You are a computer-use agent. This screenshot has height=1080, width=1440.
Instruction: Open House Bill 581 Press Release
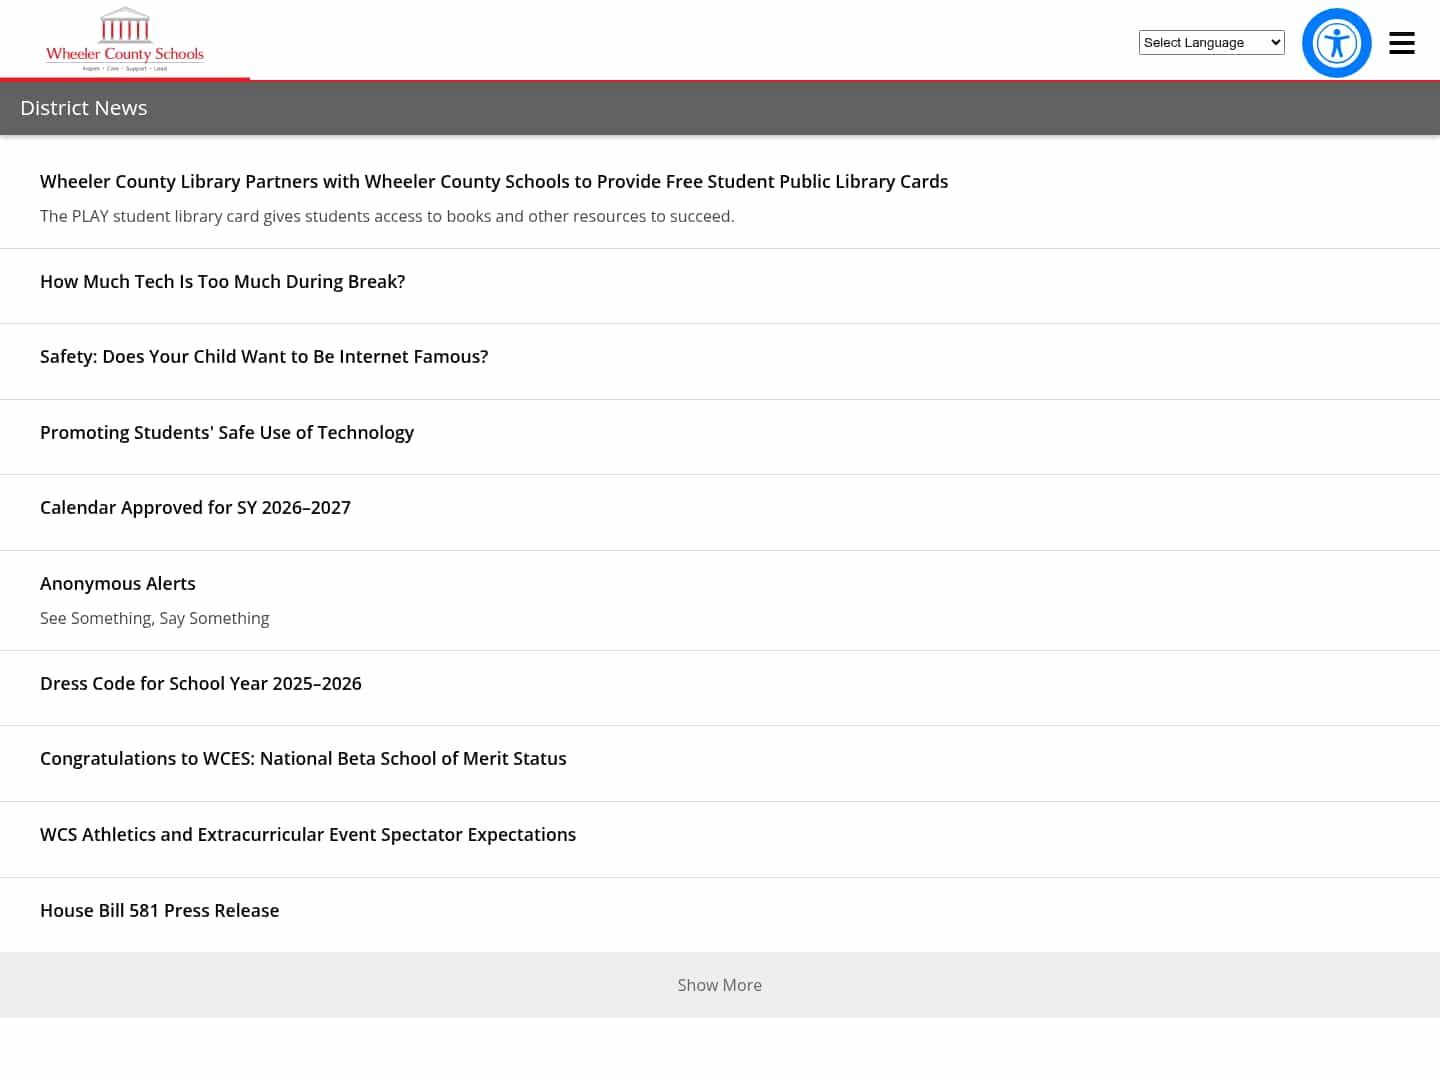tap(160, 910)
